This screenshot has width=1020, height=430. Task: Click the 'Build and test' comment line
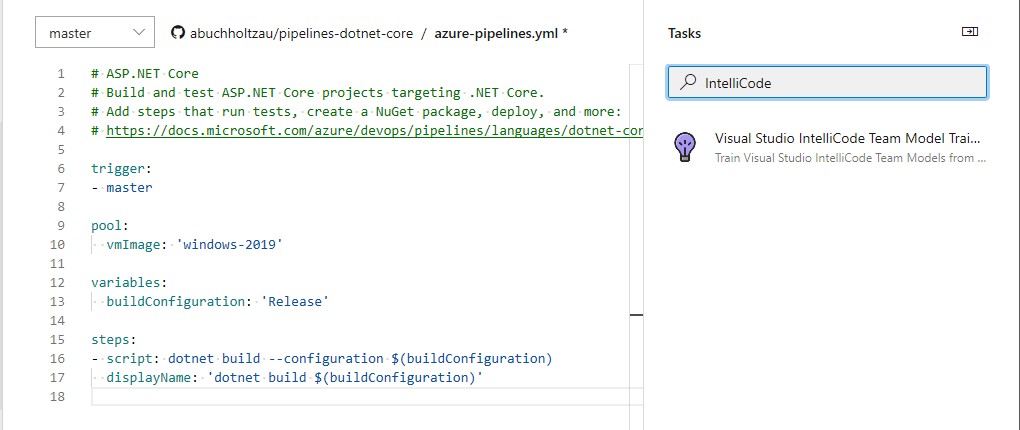[317, 92]
